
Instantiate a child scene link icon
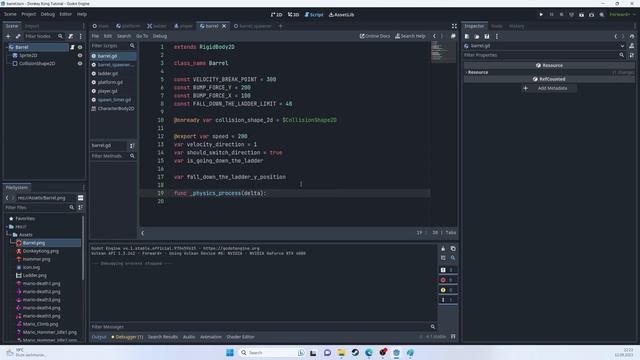[18, 36]
